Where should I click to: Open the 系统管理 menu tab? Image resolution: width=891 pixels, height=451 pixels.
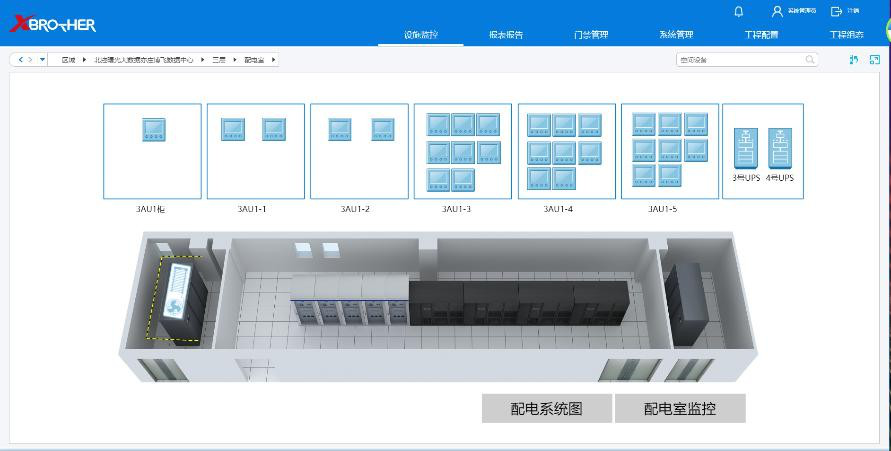(676, 35)
